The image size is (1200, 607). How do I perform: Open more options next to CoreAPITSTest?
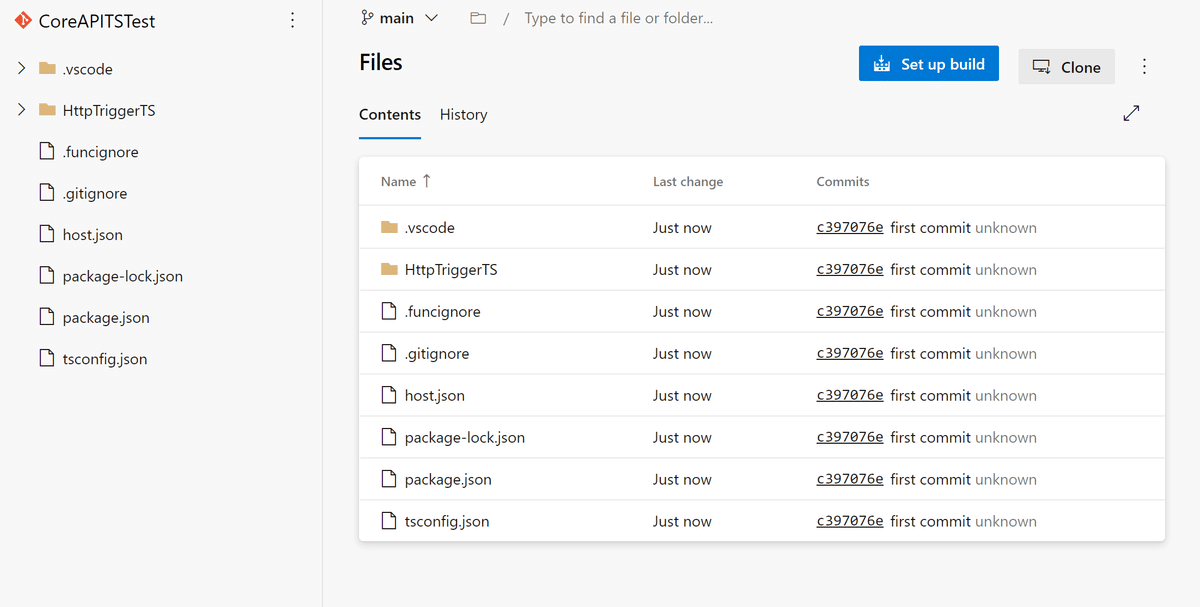point(292,20)
